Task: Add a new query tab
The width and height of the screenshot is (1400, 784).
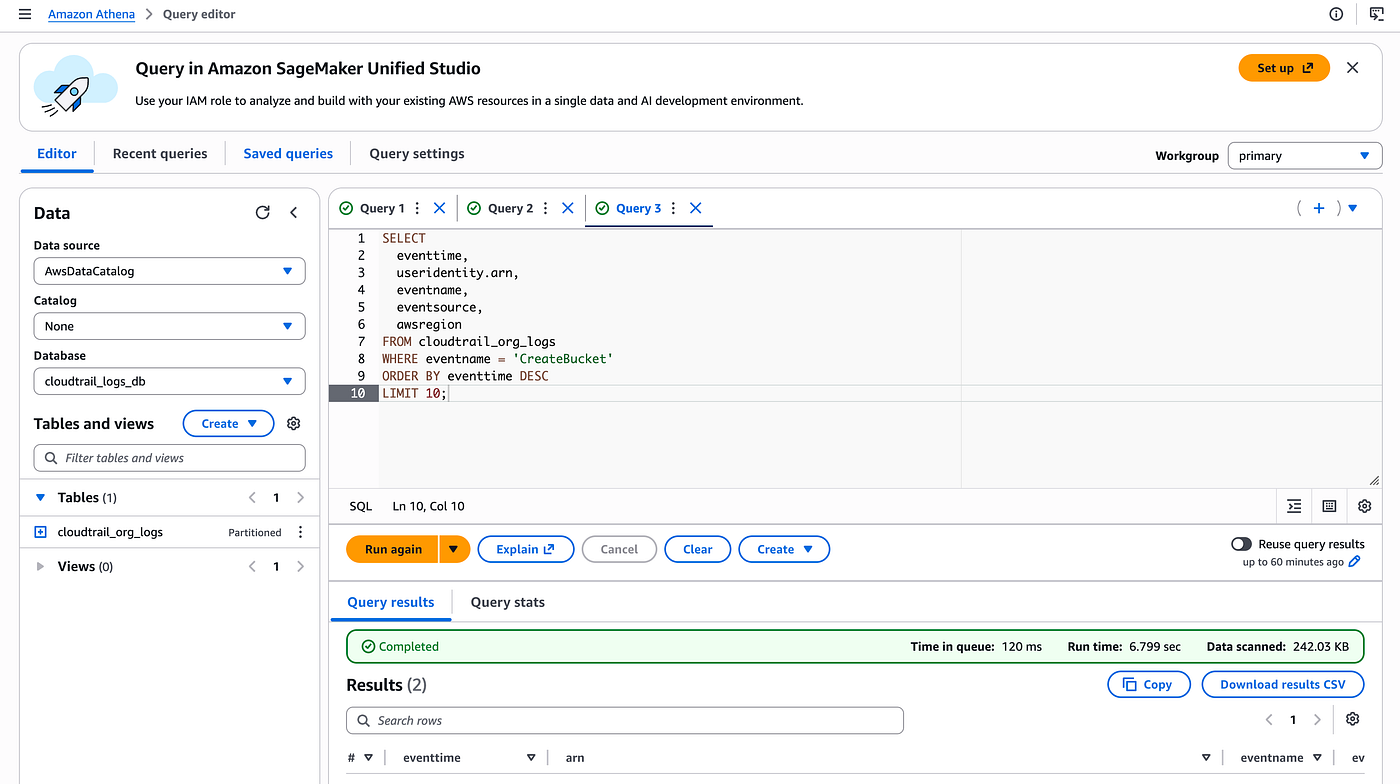Action: (x=1319, y=208)
